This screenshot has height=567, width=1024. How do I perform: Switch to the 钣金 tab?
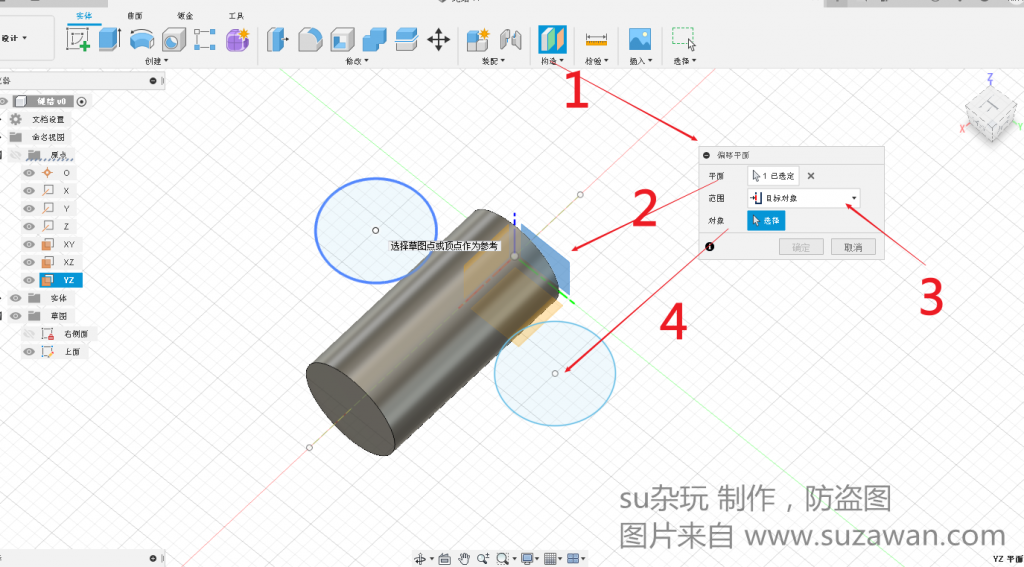tap(185, 15)
